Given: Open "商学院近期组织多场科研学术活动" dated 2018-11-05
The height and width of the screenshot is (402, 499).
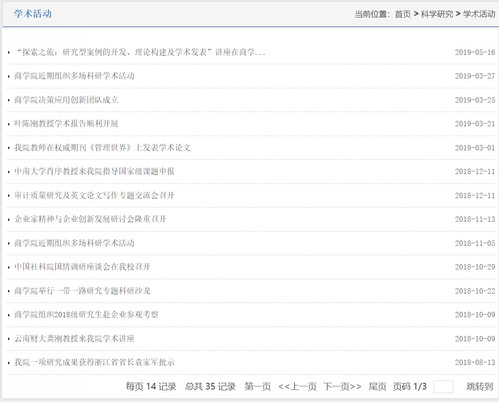Looking at the screenshot, I should click(x=74, y=243).
